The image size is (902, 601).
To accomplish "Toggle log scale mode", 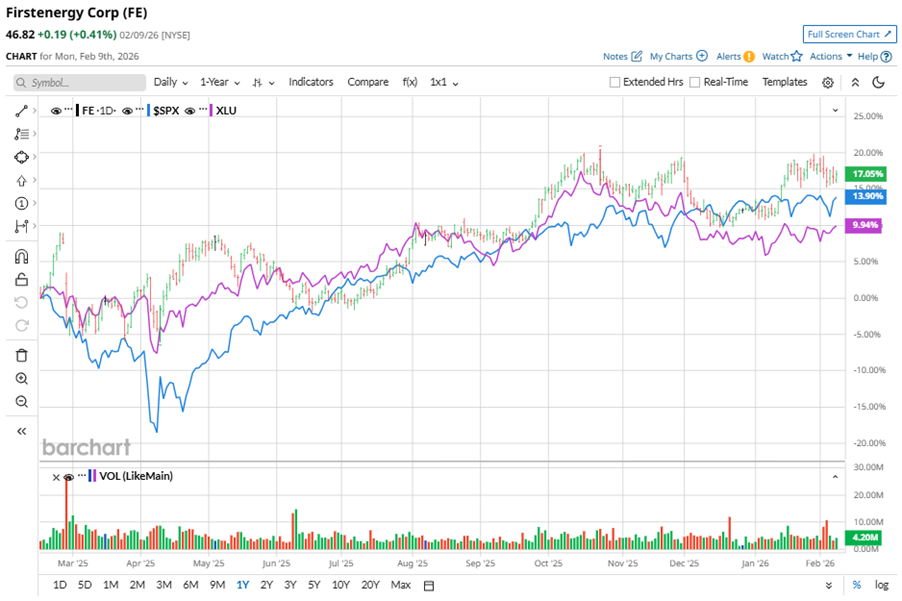I will coord(881,585).
